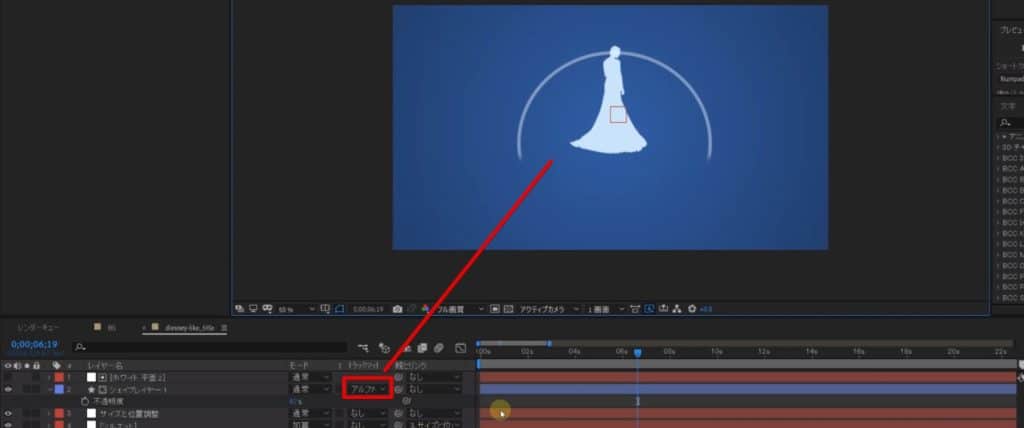The image size is (1024, 428).
Task: Click pixel aspect ratio correction icon
Action: tap(634, 308)
